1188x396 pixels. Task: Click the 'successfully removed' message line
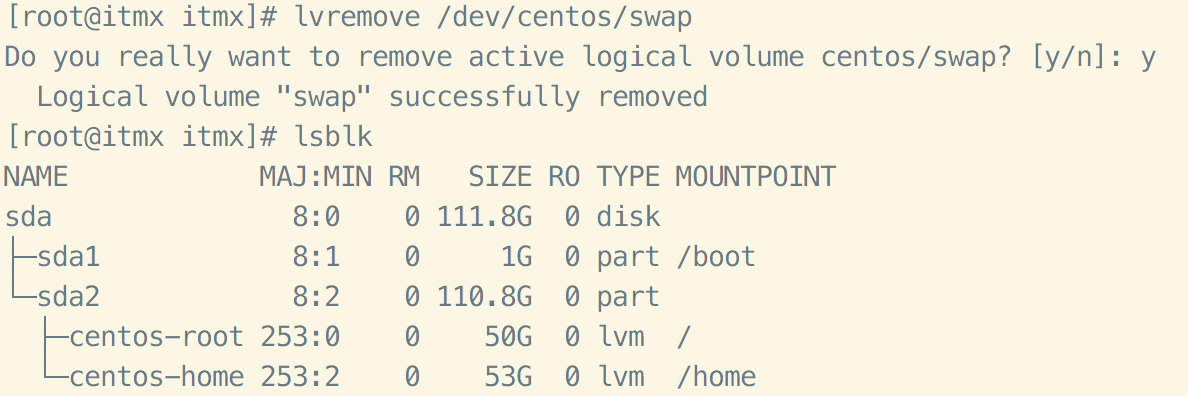(372, 97)
